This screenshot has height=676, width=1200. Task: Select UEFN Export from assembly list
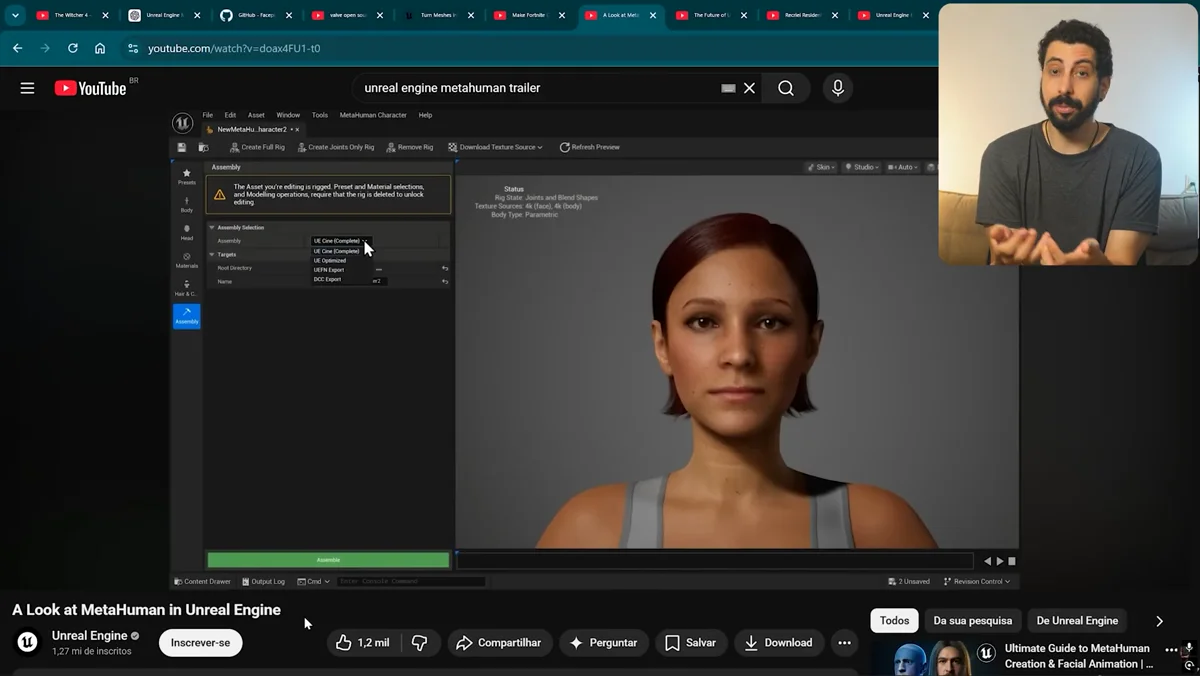point(329,270)
